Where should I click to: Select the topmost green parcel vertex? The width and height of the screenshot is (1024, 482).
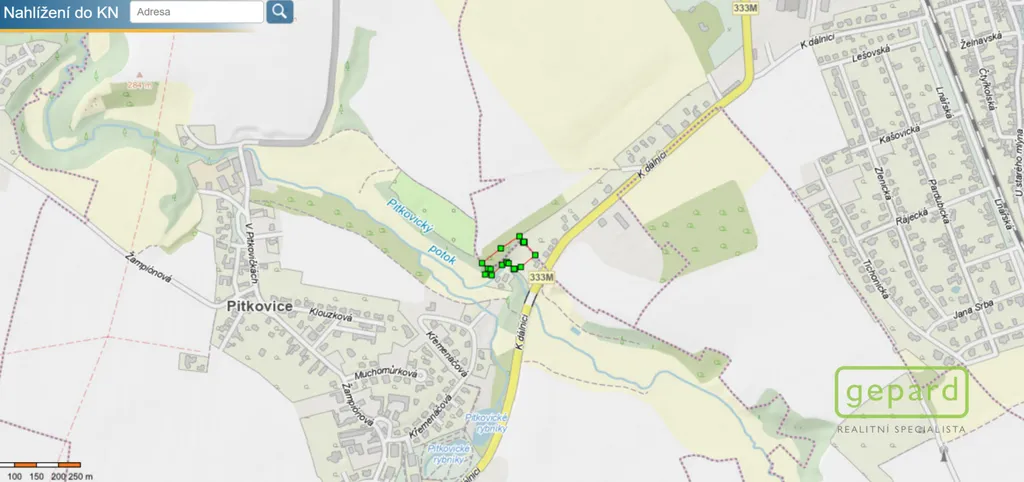519,236
